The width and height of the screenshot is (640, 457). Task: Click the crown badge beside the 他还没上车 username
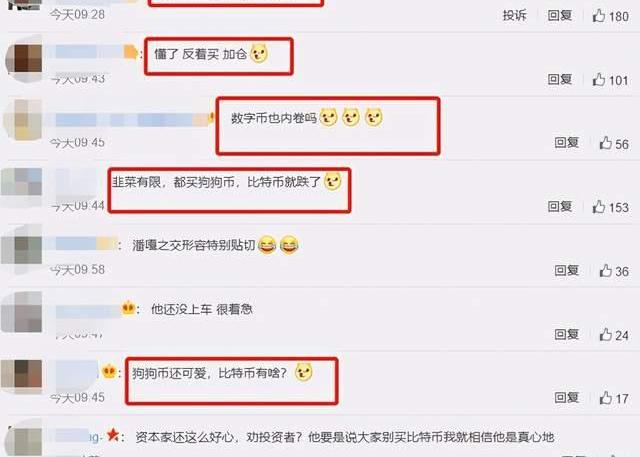(x=128, y=308)
